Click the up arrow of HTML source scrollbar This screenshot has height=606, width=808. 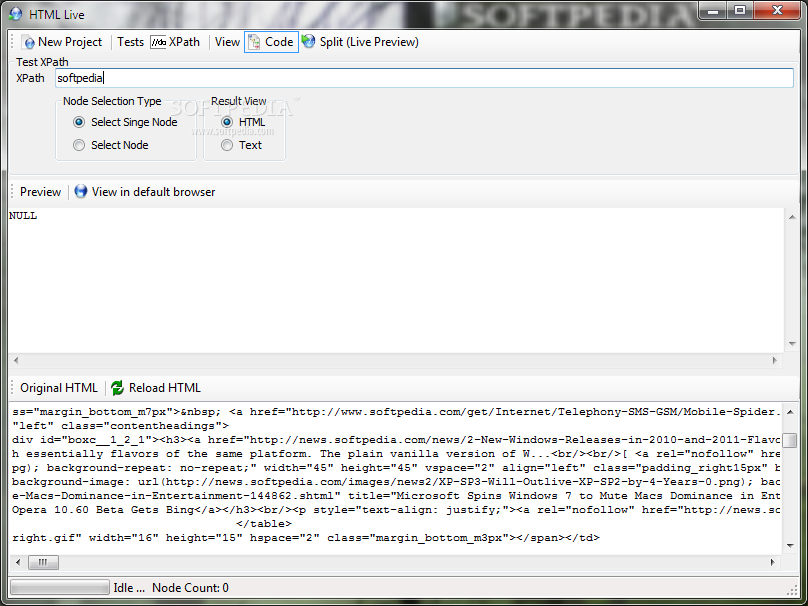[790, 412]
